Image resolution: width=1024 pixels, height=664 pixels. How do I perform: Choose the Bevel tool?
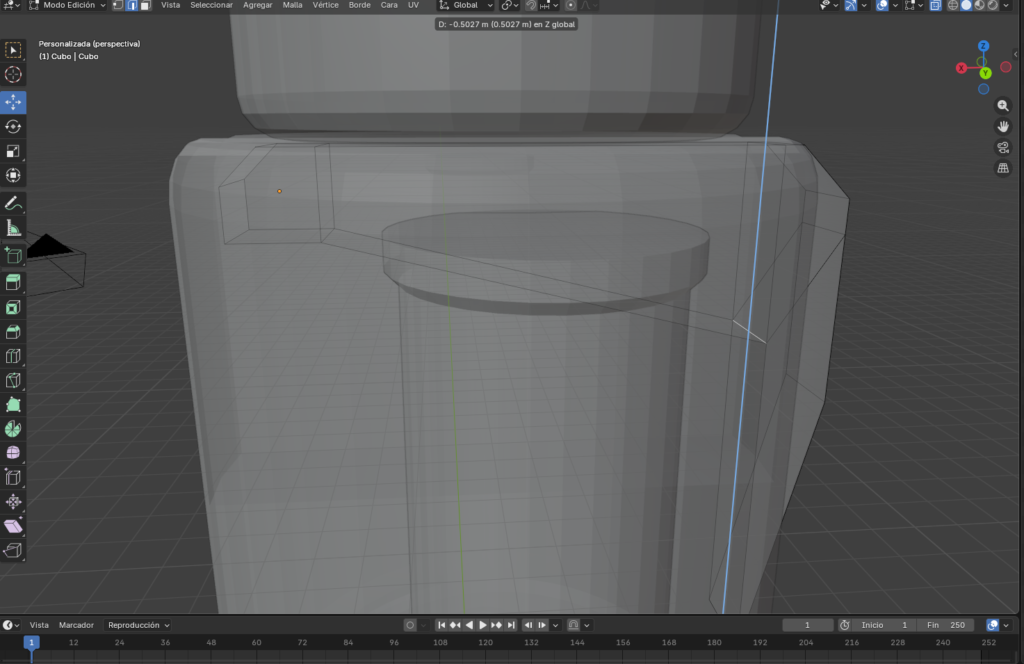pyautogui.click(x=13, y=332)
